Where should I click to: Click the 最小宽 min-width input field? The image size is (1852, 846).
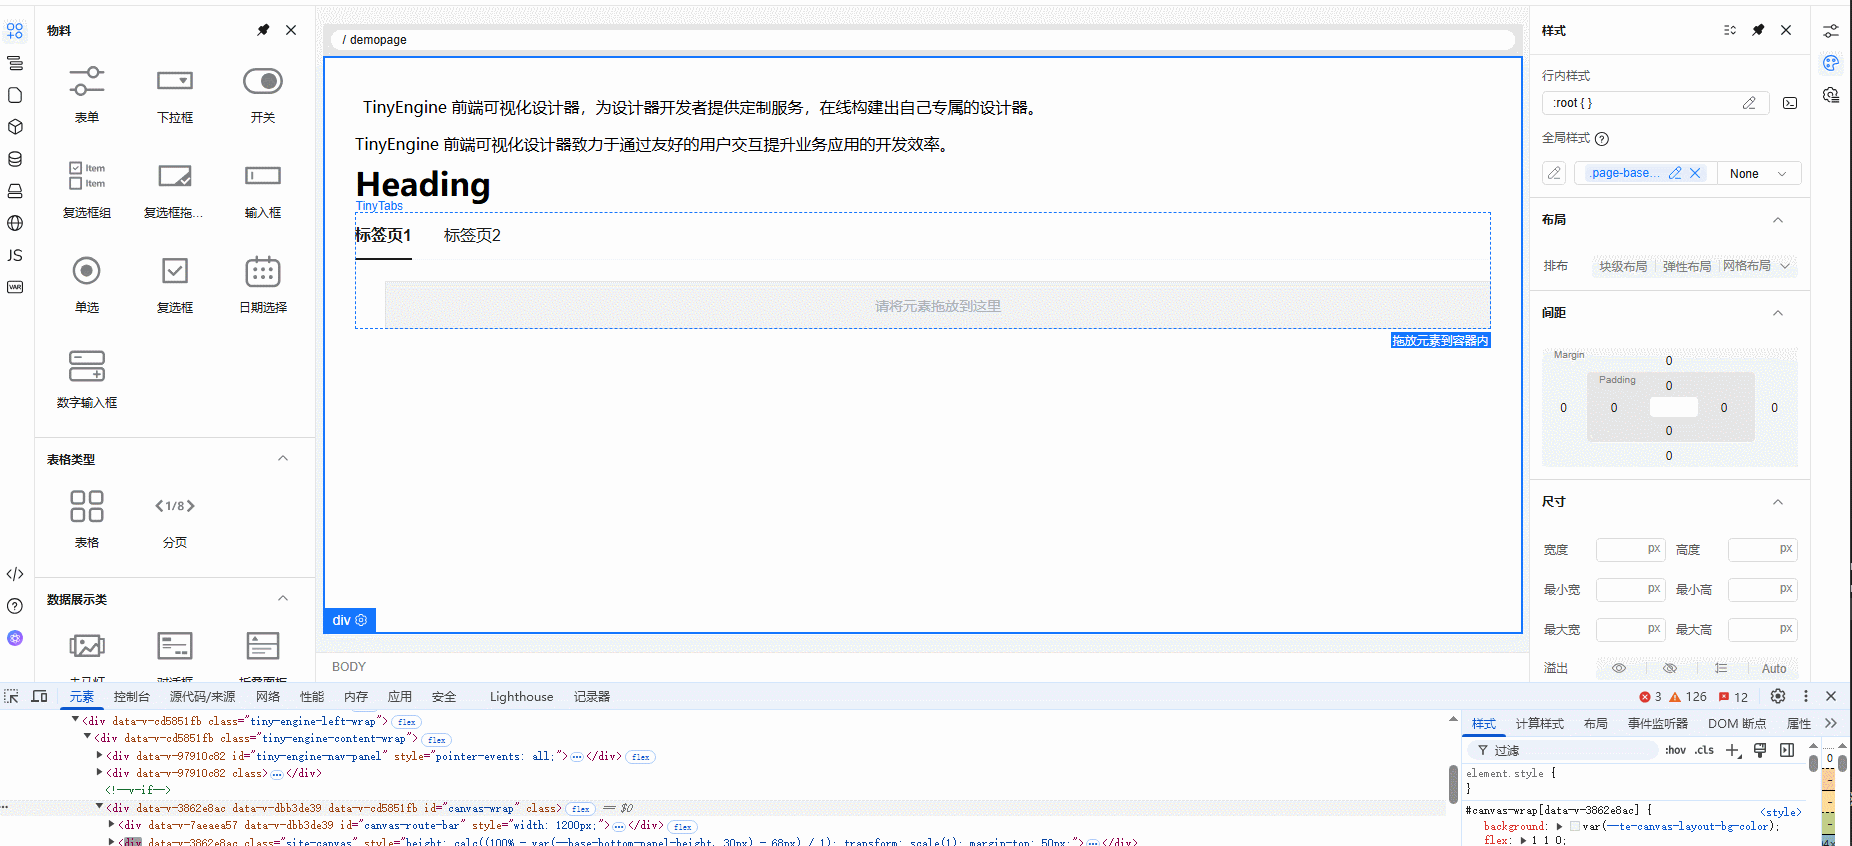pyautogui.click(x=1630, y=589)
